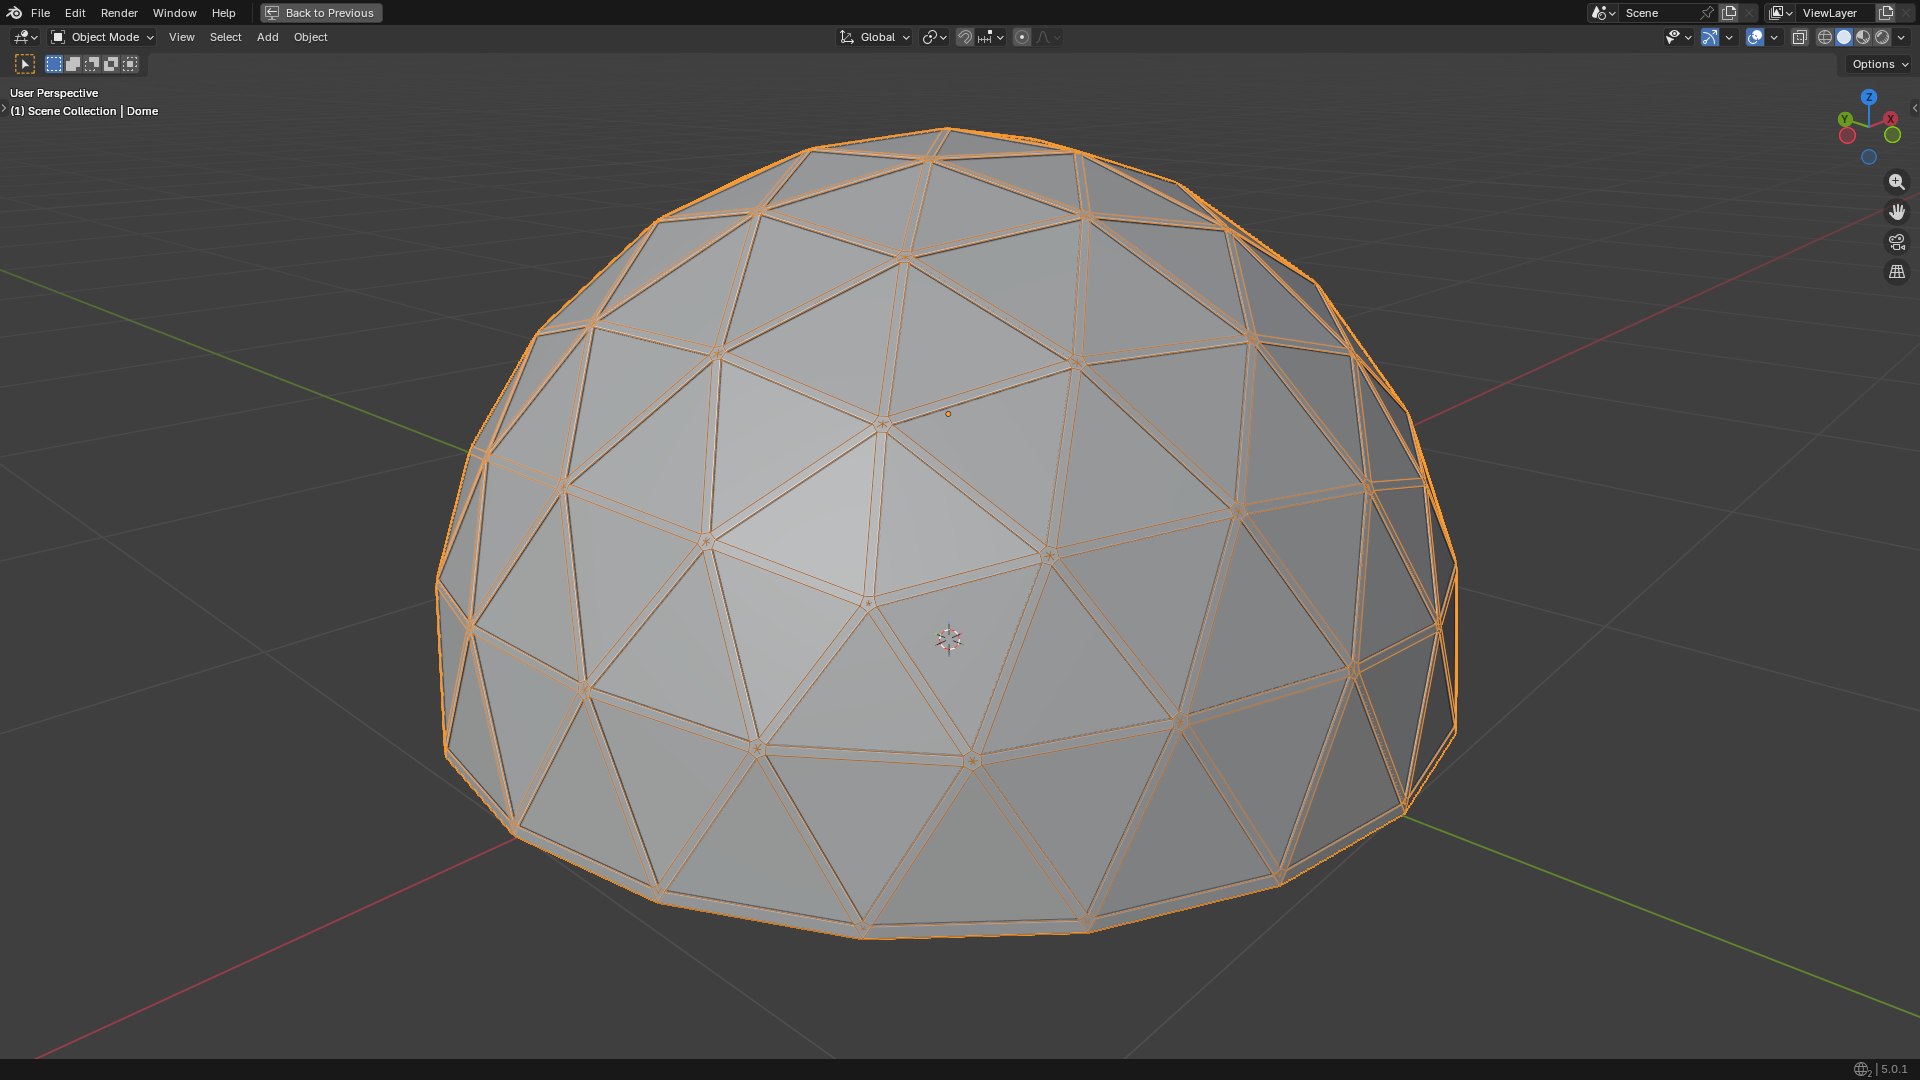This screenshot has width=1920, height=1080.
Task: Expand viewport shading options dropdown
Action: (1901, 37)
